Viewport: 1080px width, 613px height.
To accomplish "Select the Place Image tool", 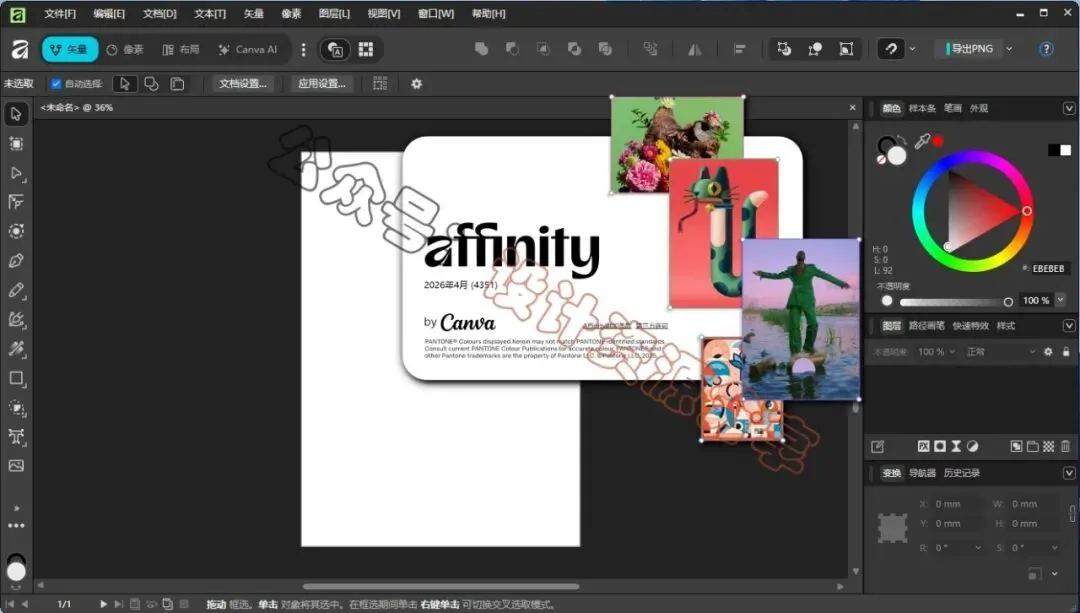I will [x=16, y=466].
